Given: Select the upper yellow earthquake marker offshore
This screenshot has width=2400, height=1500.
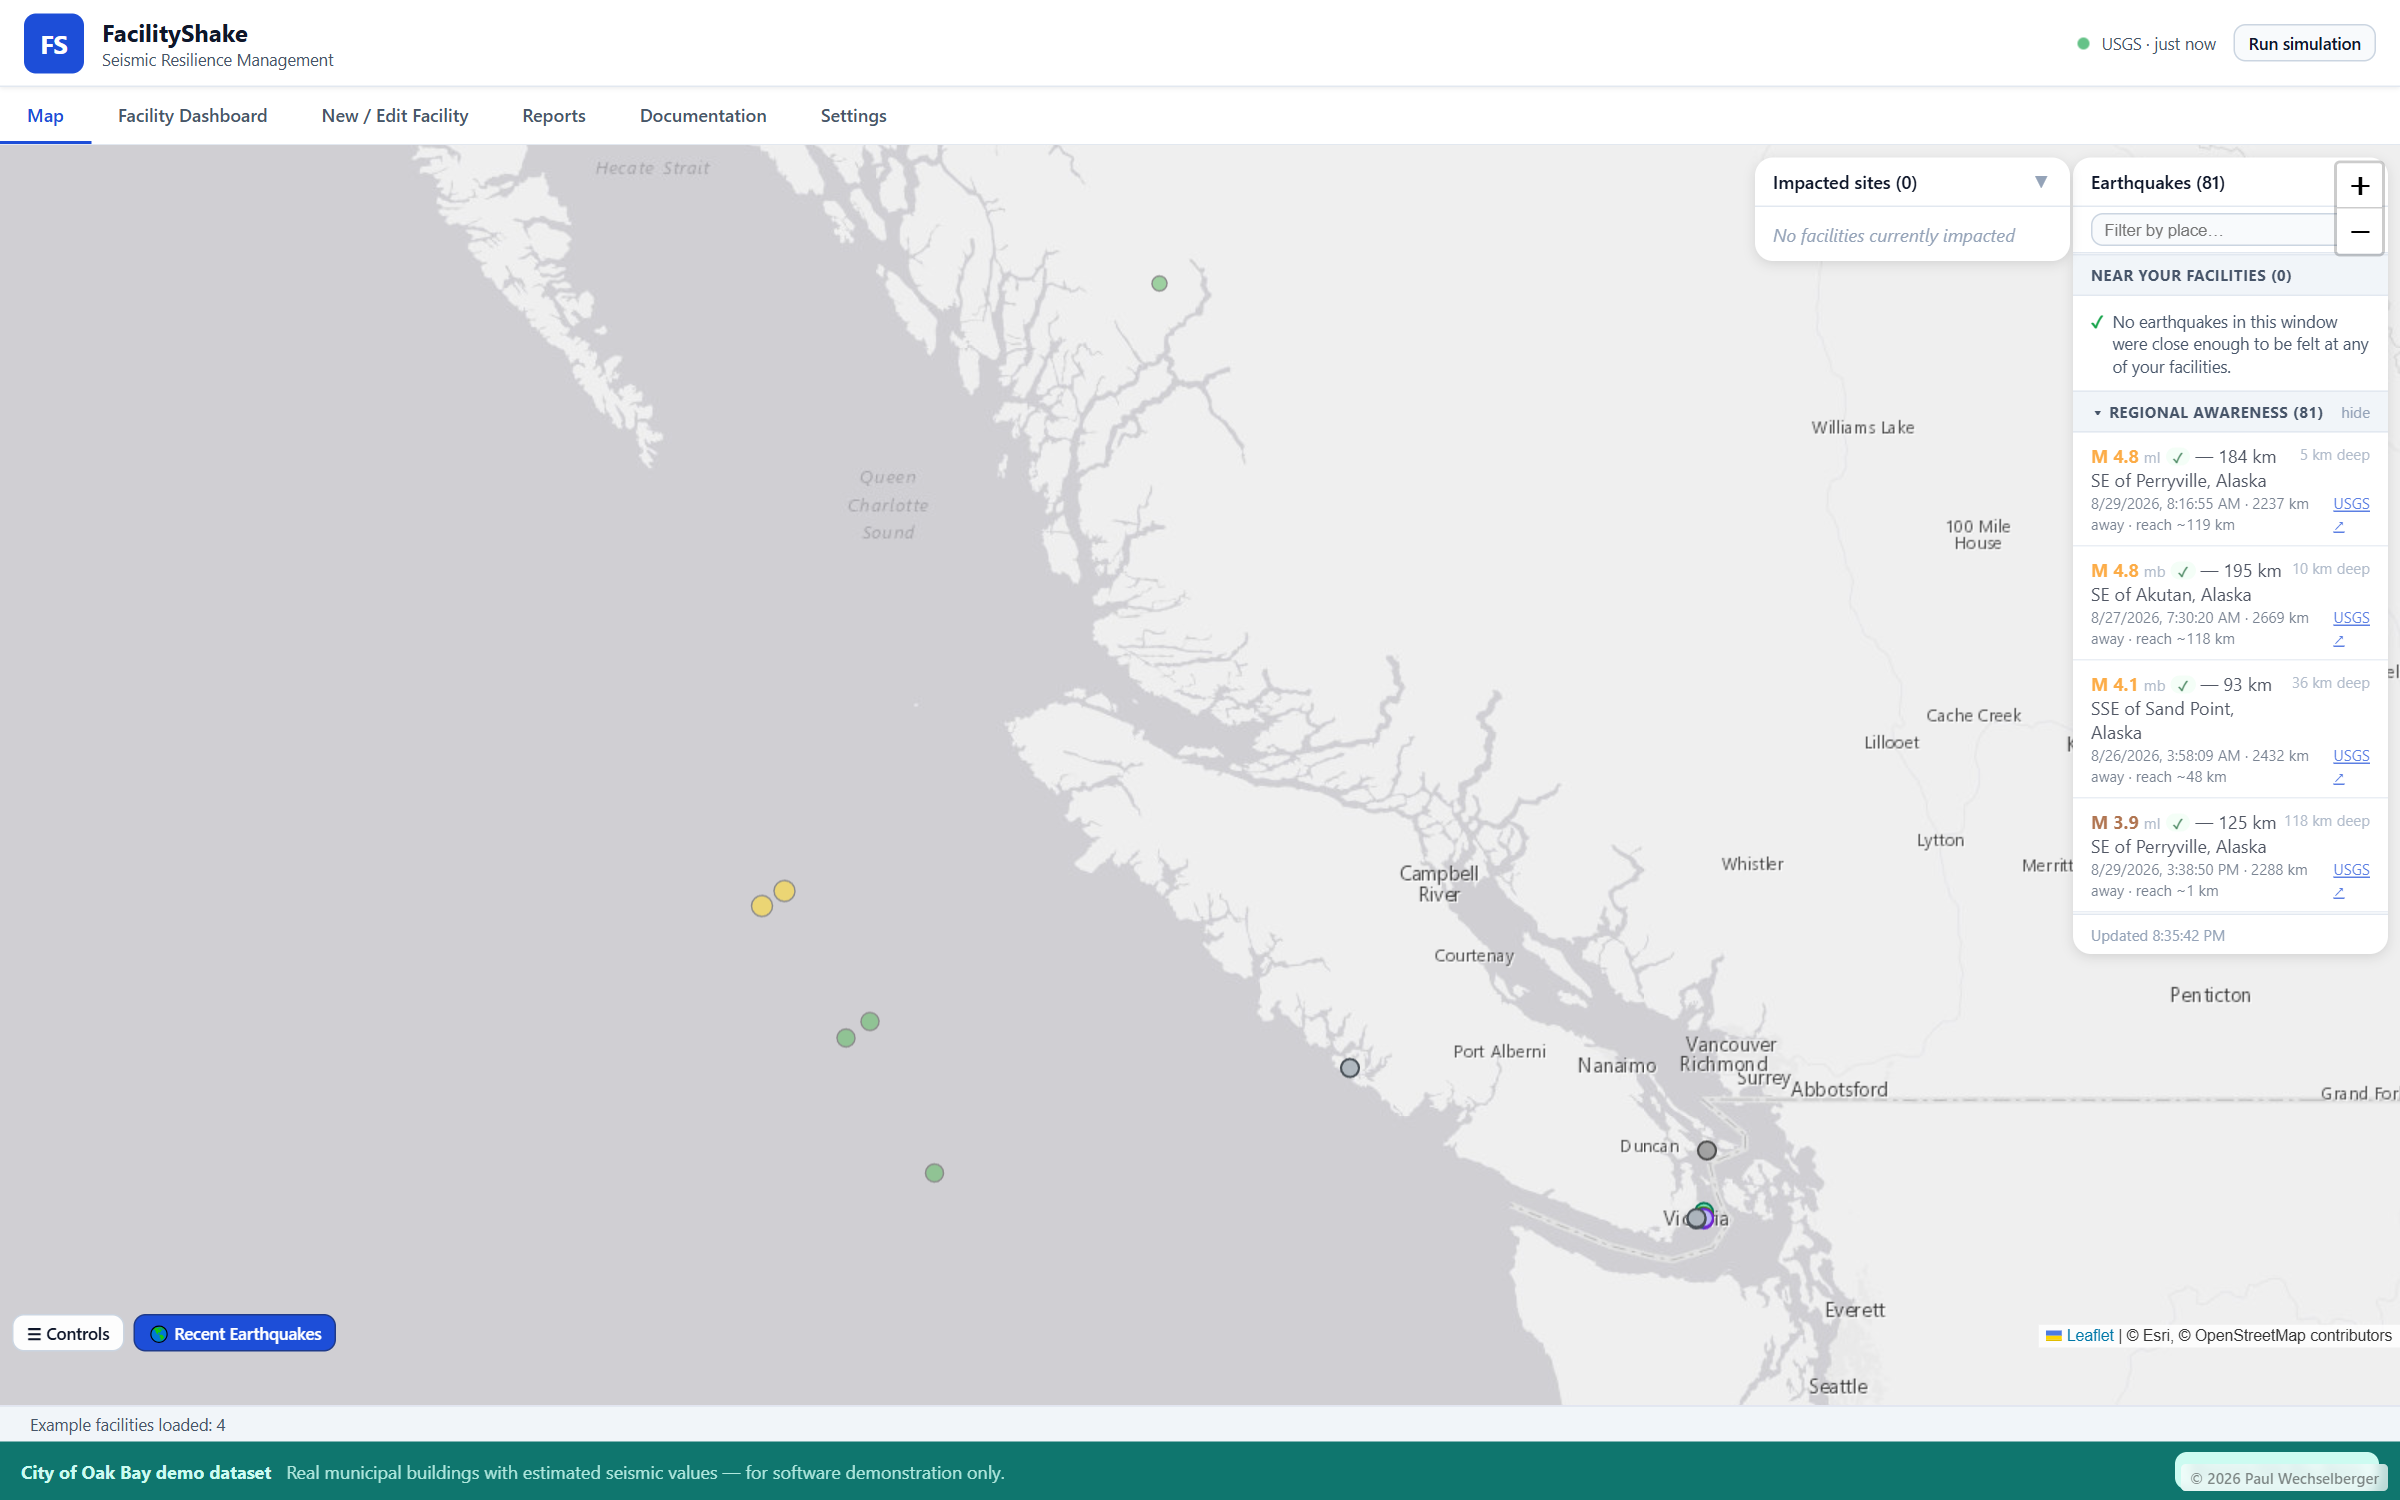Looking at the screenshot, I should (x=784, y=891).
